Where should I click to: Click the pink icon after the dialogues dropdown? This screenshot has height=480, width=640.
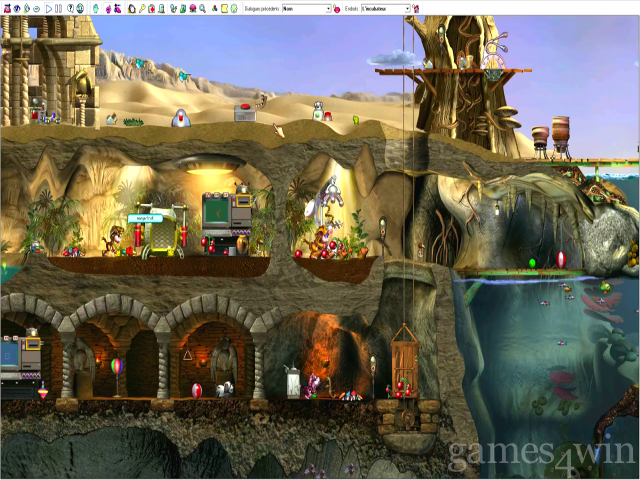(337, 8)
